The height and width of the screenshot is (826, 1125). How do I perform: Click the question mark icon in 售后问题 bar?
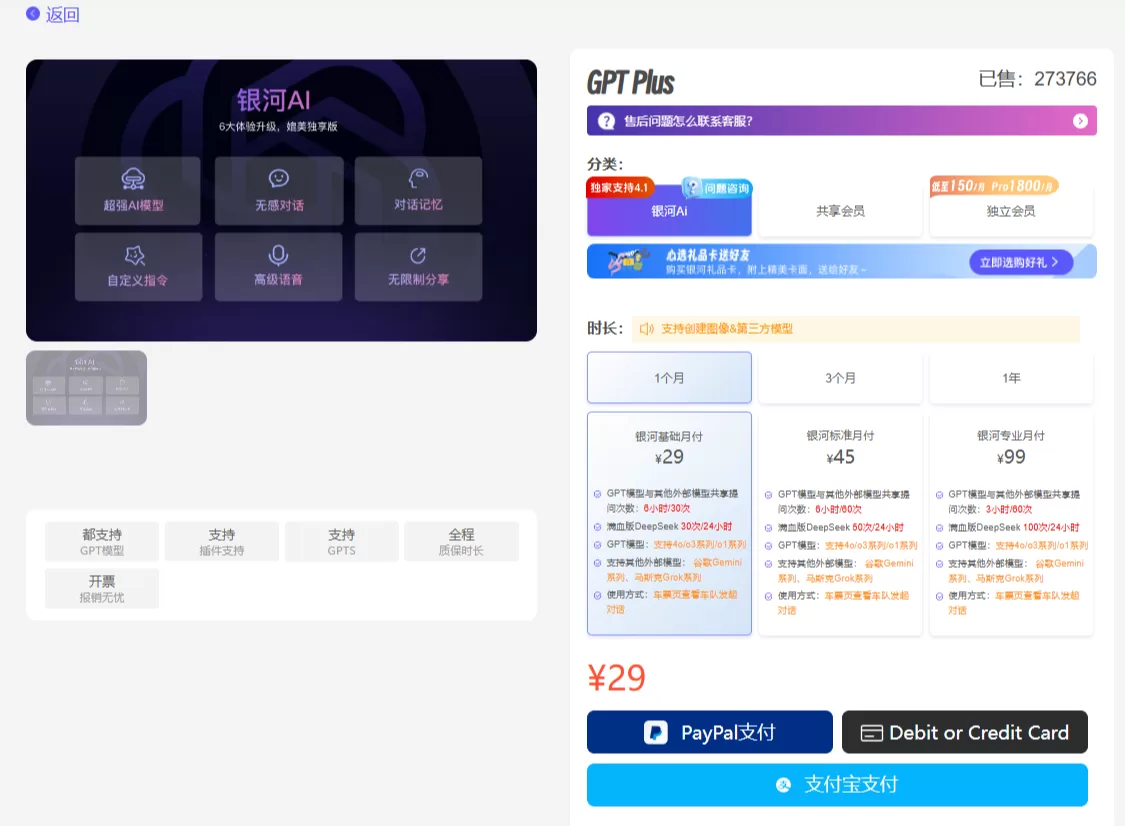[x=606, y=121]
